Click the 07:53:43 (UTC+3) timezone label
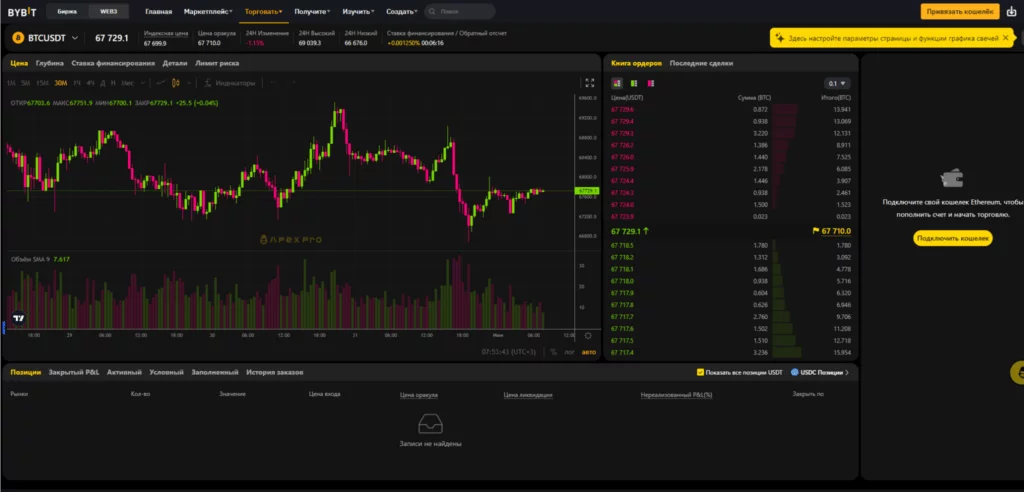The height and width of the screenshot is (492, 1024). (509, 352)
